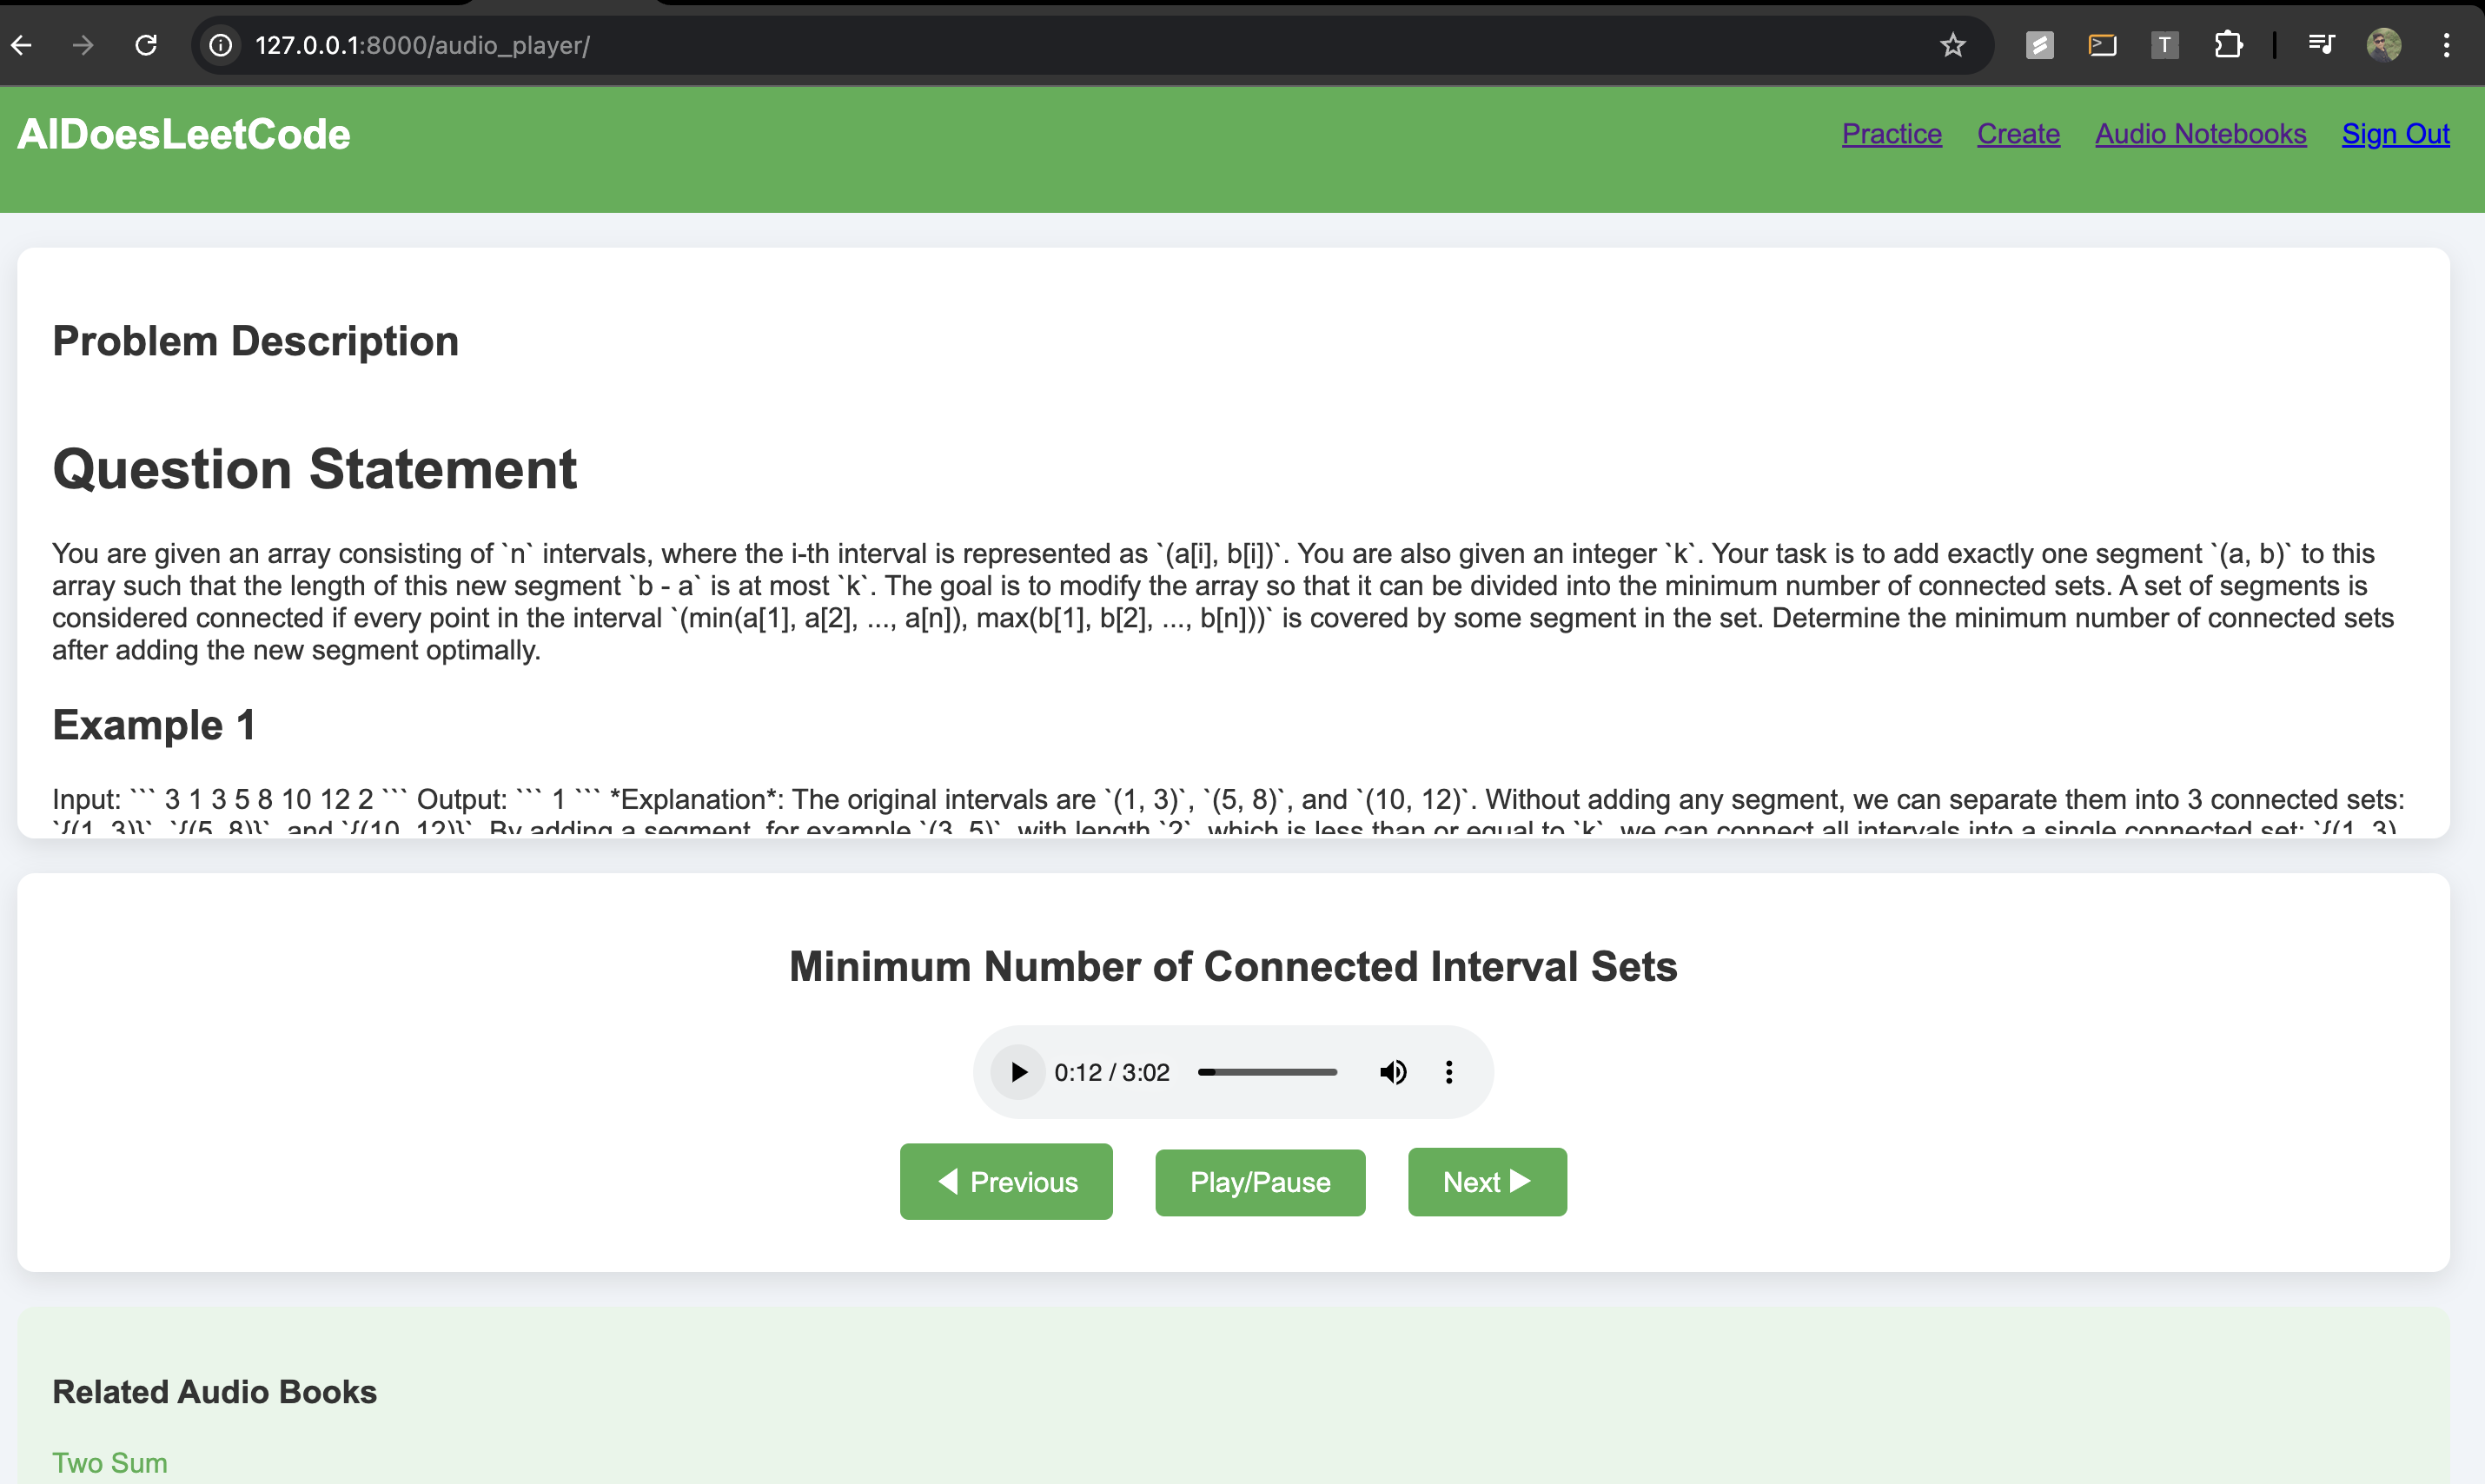
Task: Click the Chrome profile avatar
Action: pos(2383,45)
